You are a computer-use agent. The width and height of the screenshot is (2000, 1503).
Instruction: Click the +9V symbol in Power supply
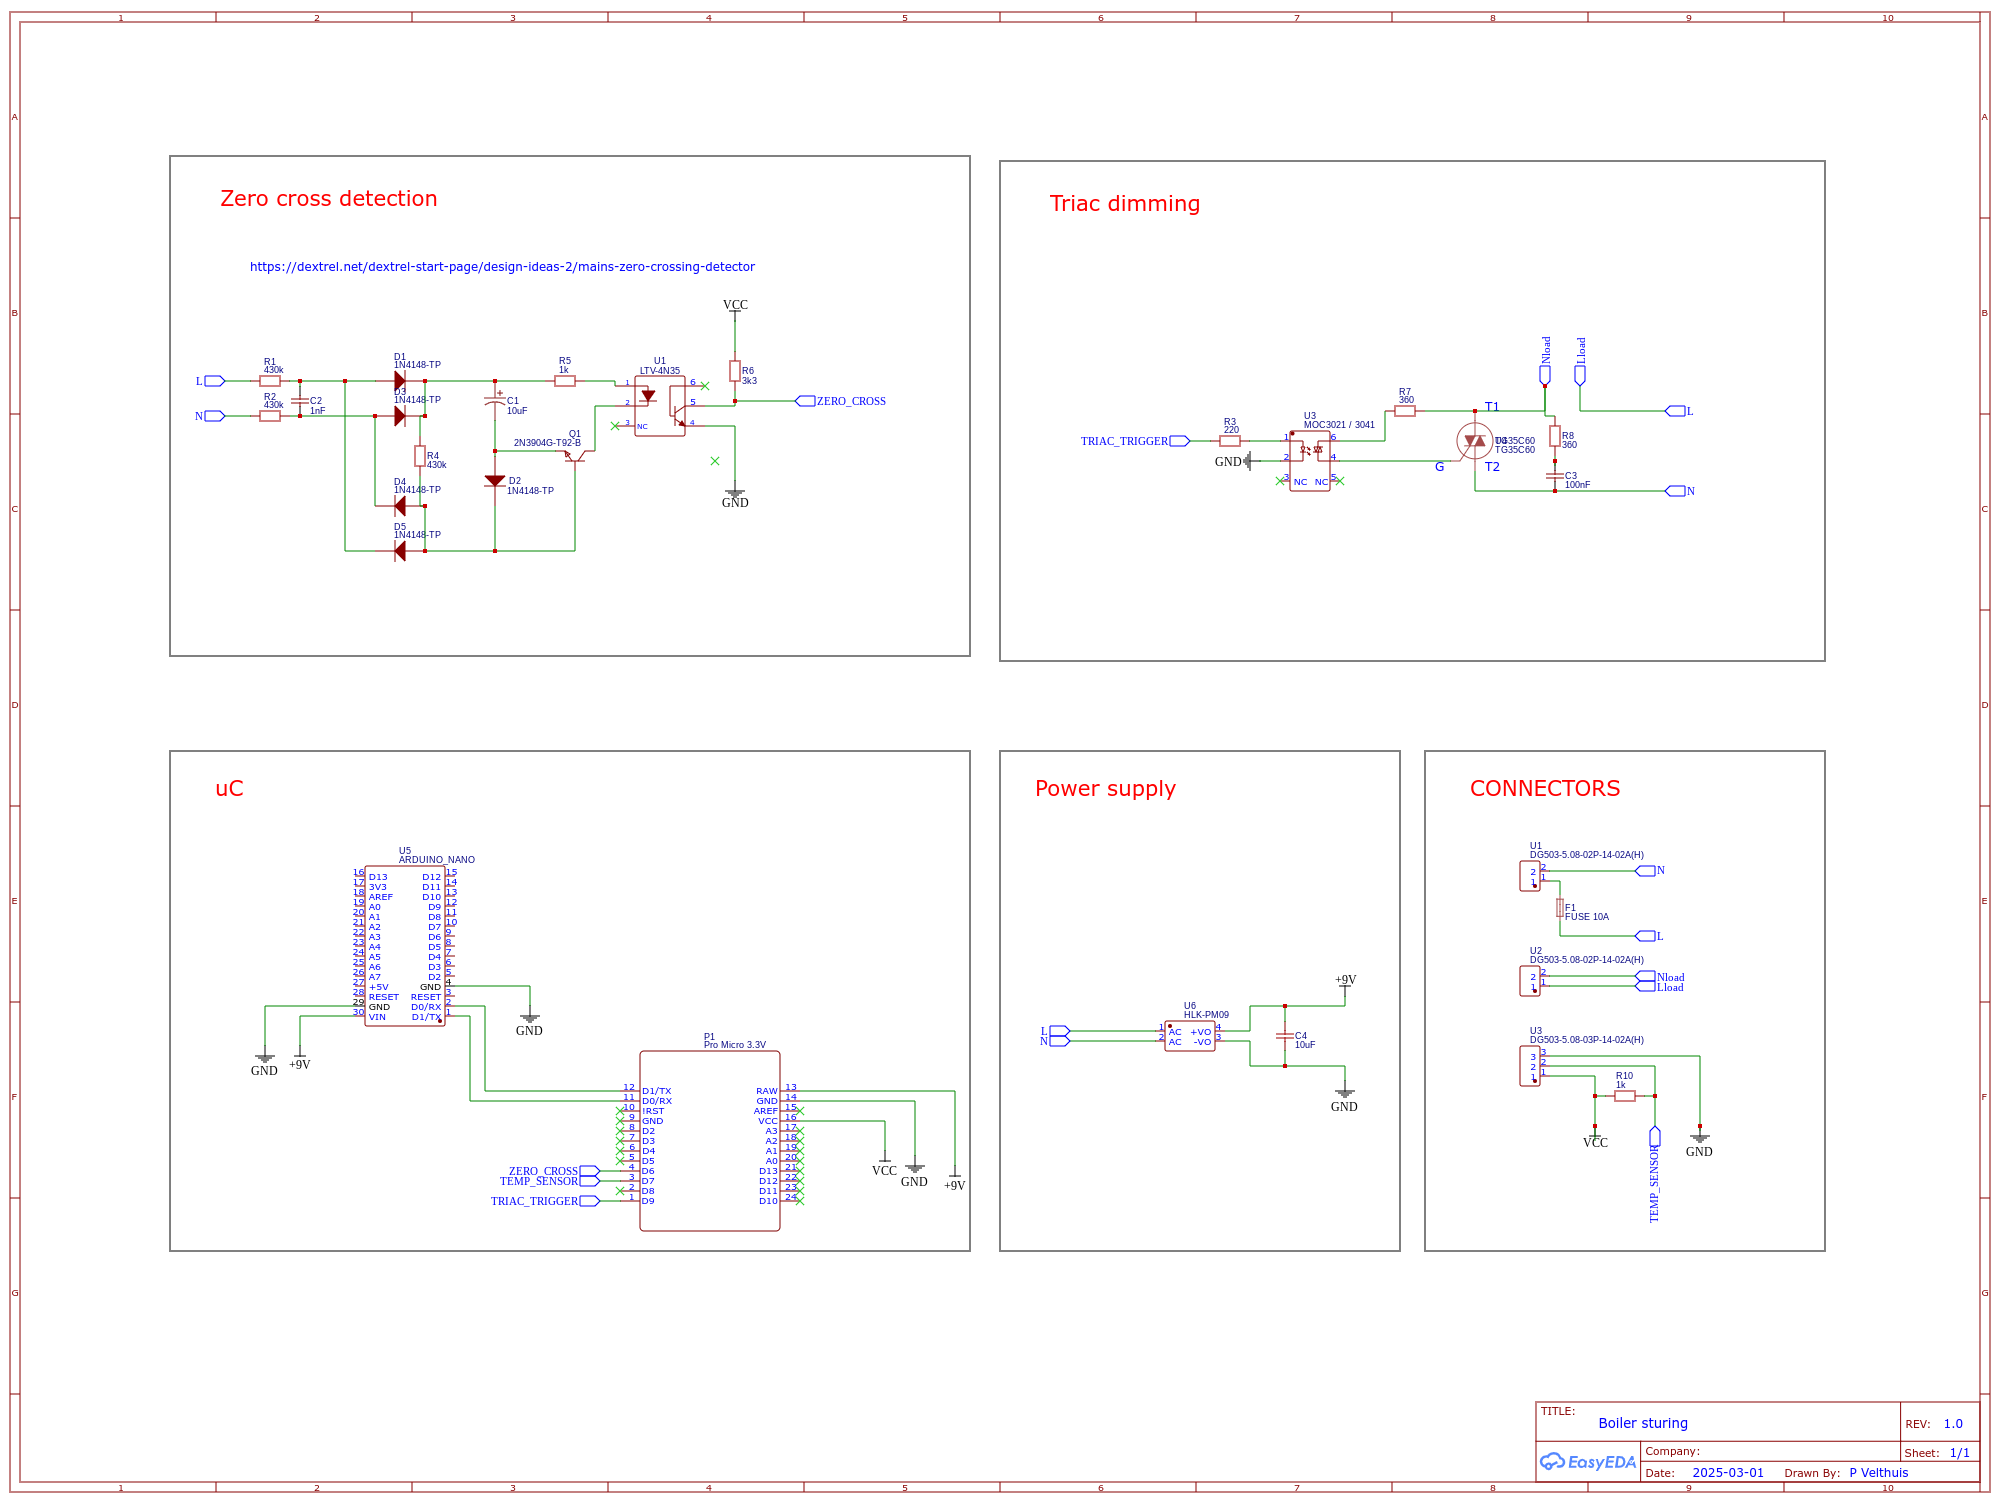click(1345, 983)
